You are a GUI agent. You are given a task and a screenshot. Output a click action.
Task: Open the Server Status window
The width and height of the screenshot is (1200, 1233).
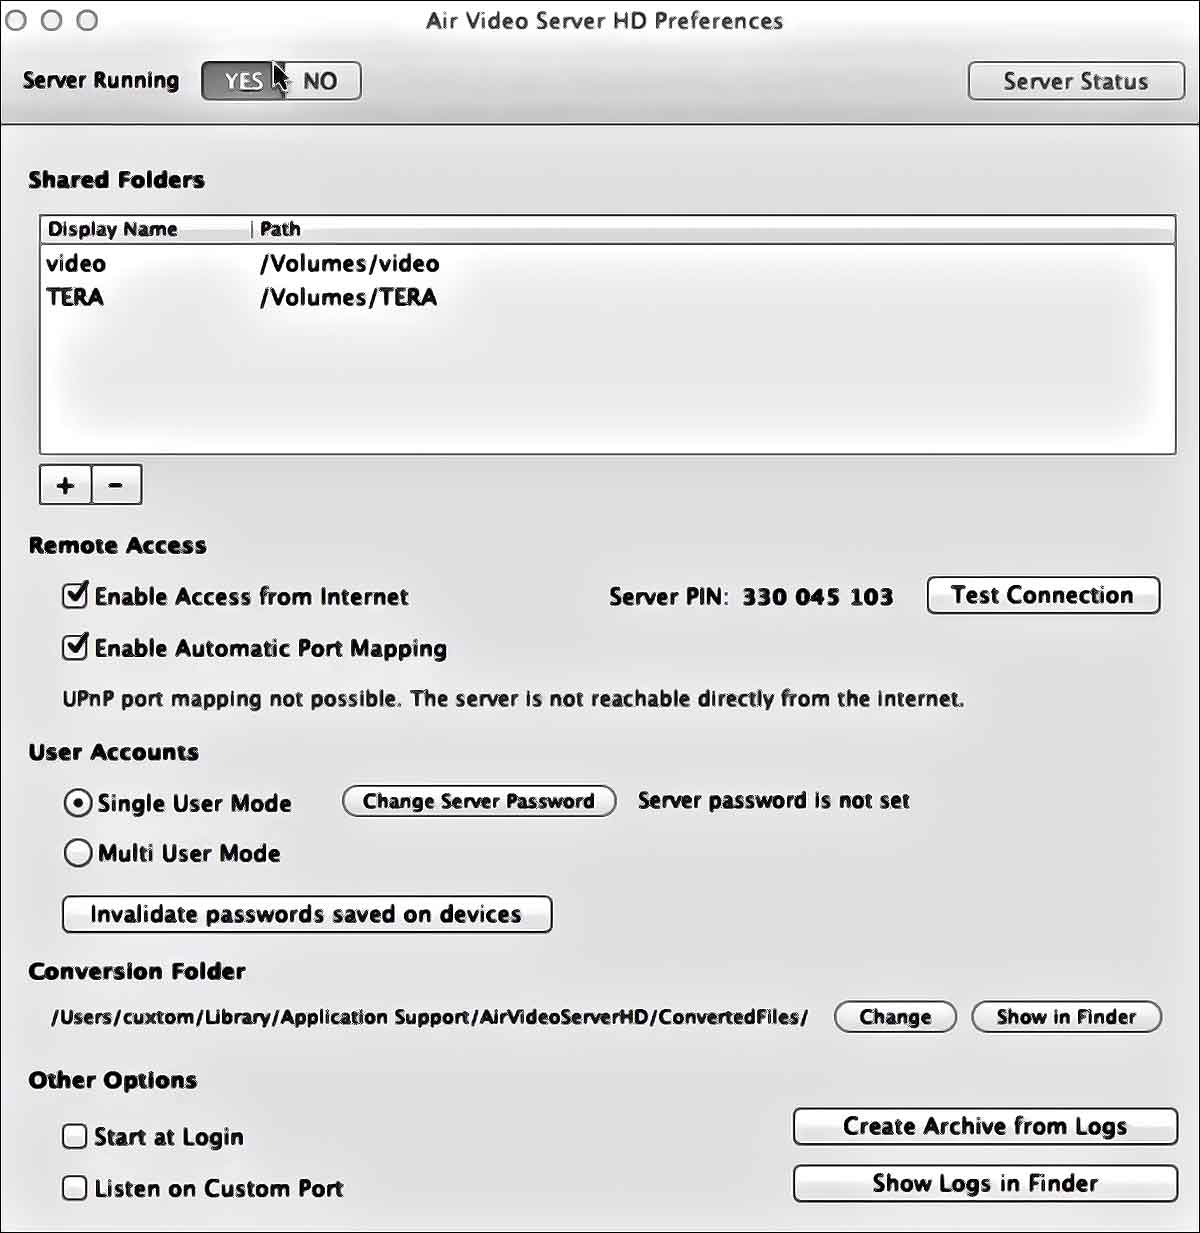1076,81
